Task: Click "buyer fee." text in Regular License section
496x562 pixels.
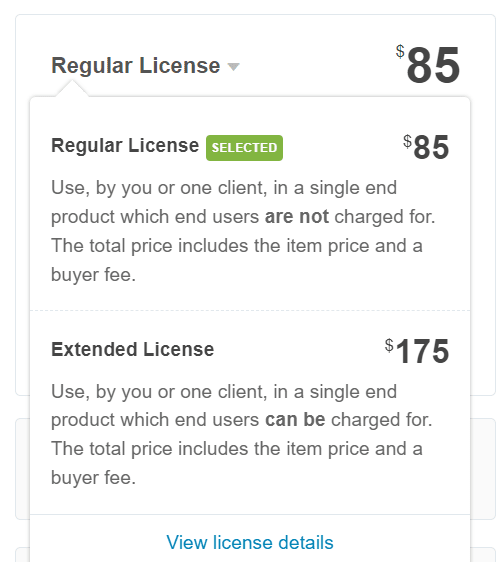Action: (x=94, y=275)
